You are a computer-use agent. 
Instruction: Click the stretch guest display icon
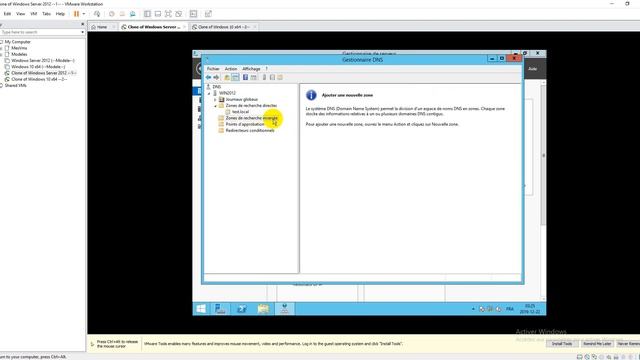coord(208,14)
